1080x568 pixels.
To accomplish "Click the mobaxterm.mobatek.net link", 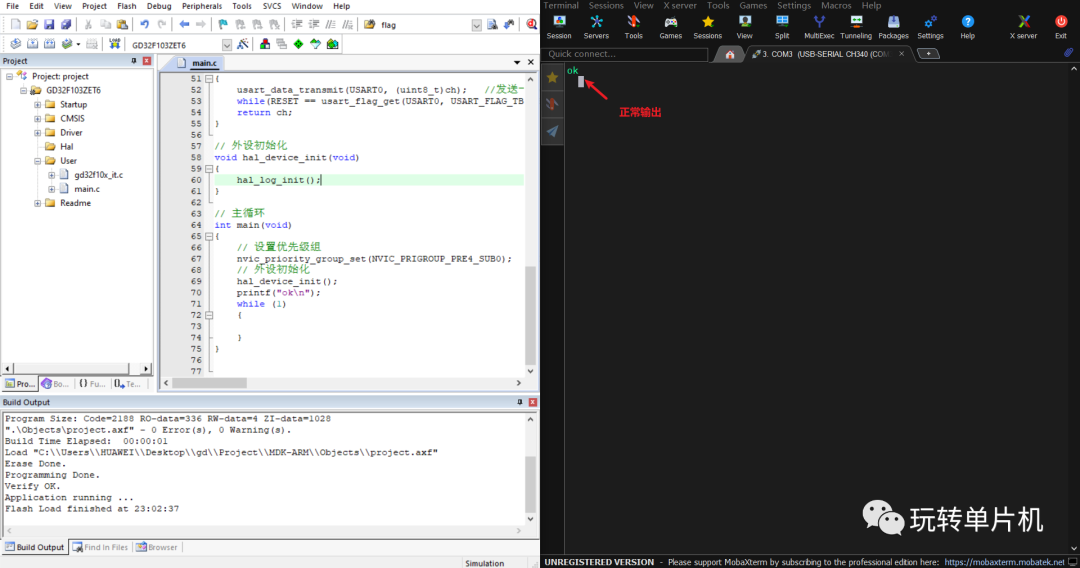I will pyautogui.click(x=1004, y=562).
